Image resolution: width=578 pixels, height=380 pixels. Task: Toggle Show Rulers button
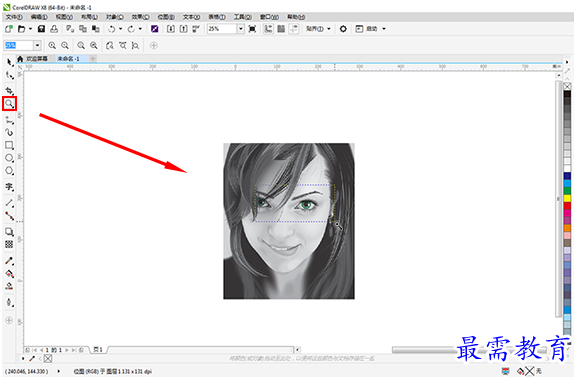coord(268,29)
